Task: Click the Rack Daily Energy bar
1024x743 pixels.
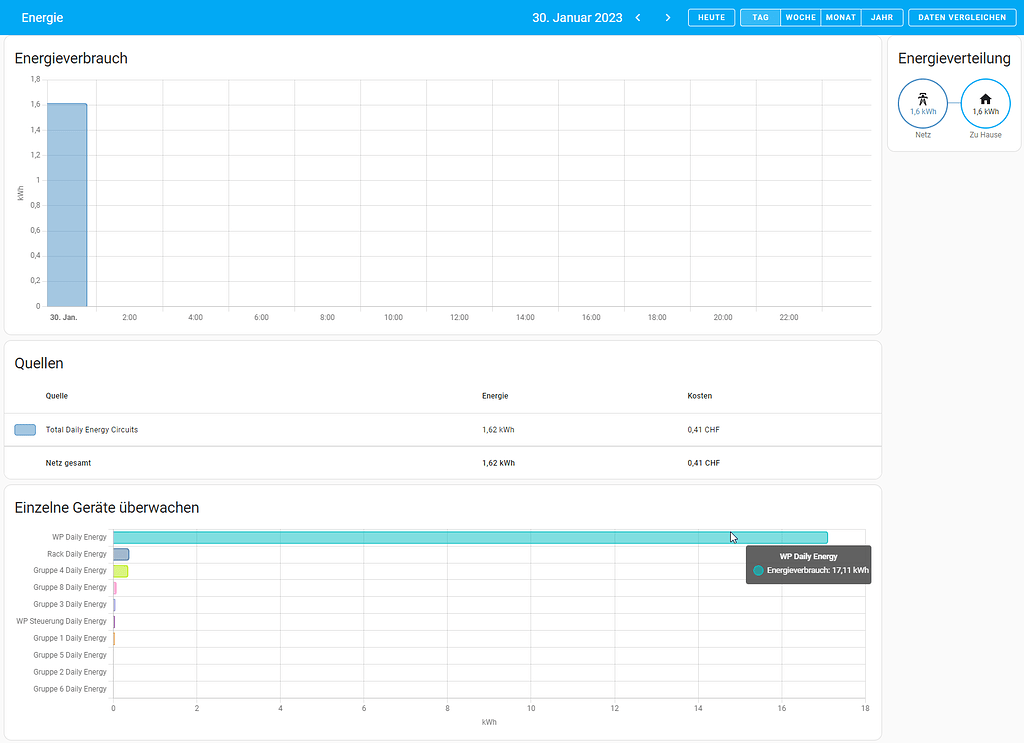Action: pos(119,554)
